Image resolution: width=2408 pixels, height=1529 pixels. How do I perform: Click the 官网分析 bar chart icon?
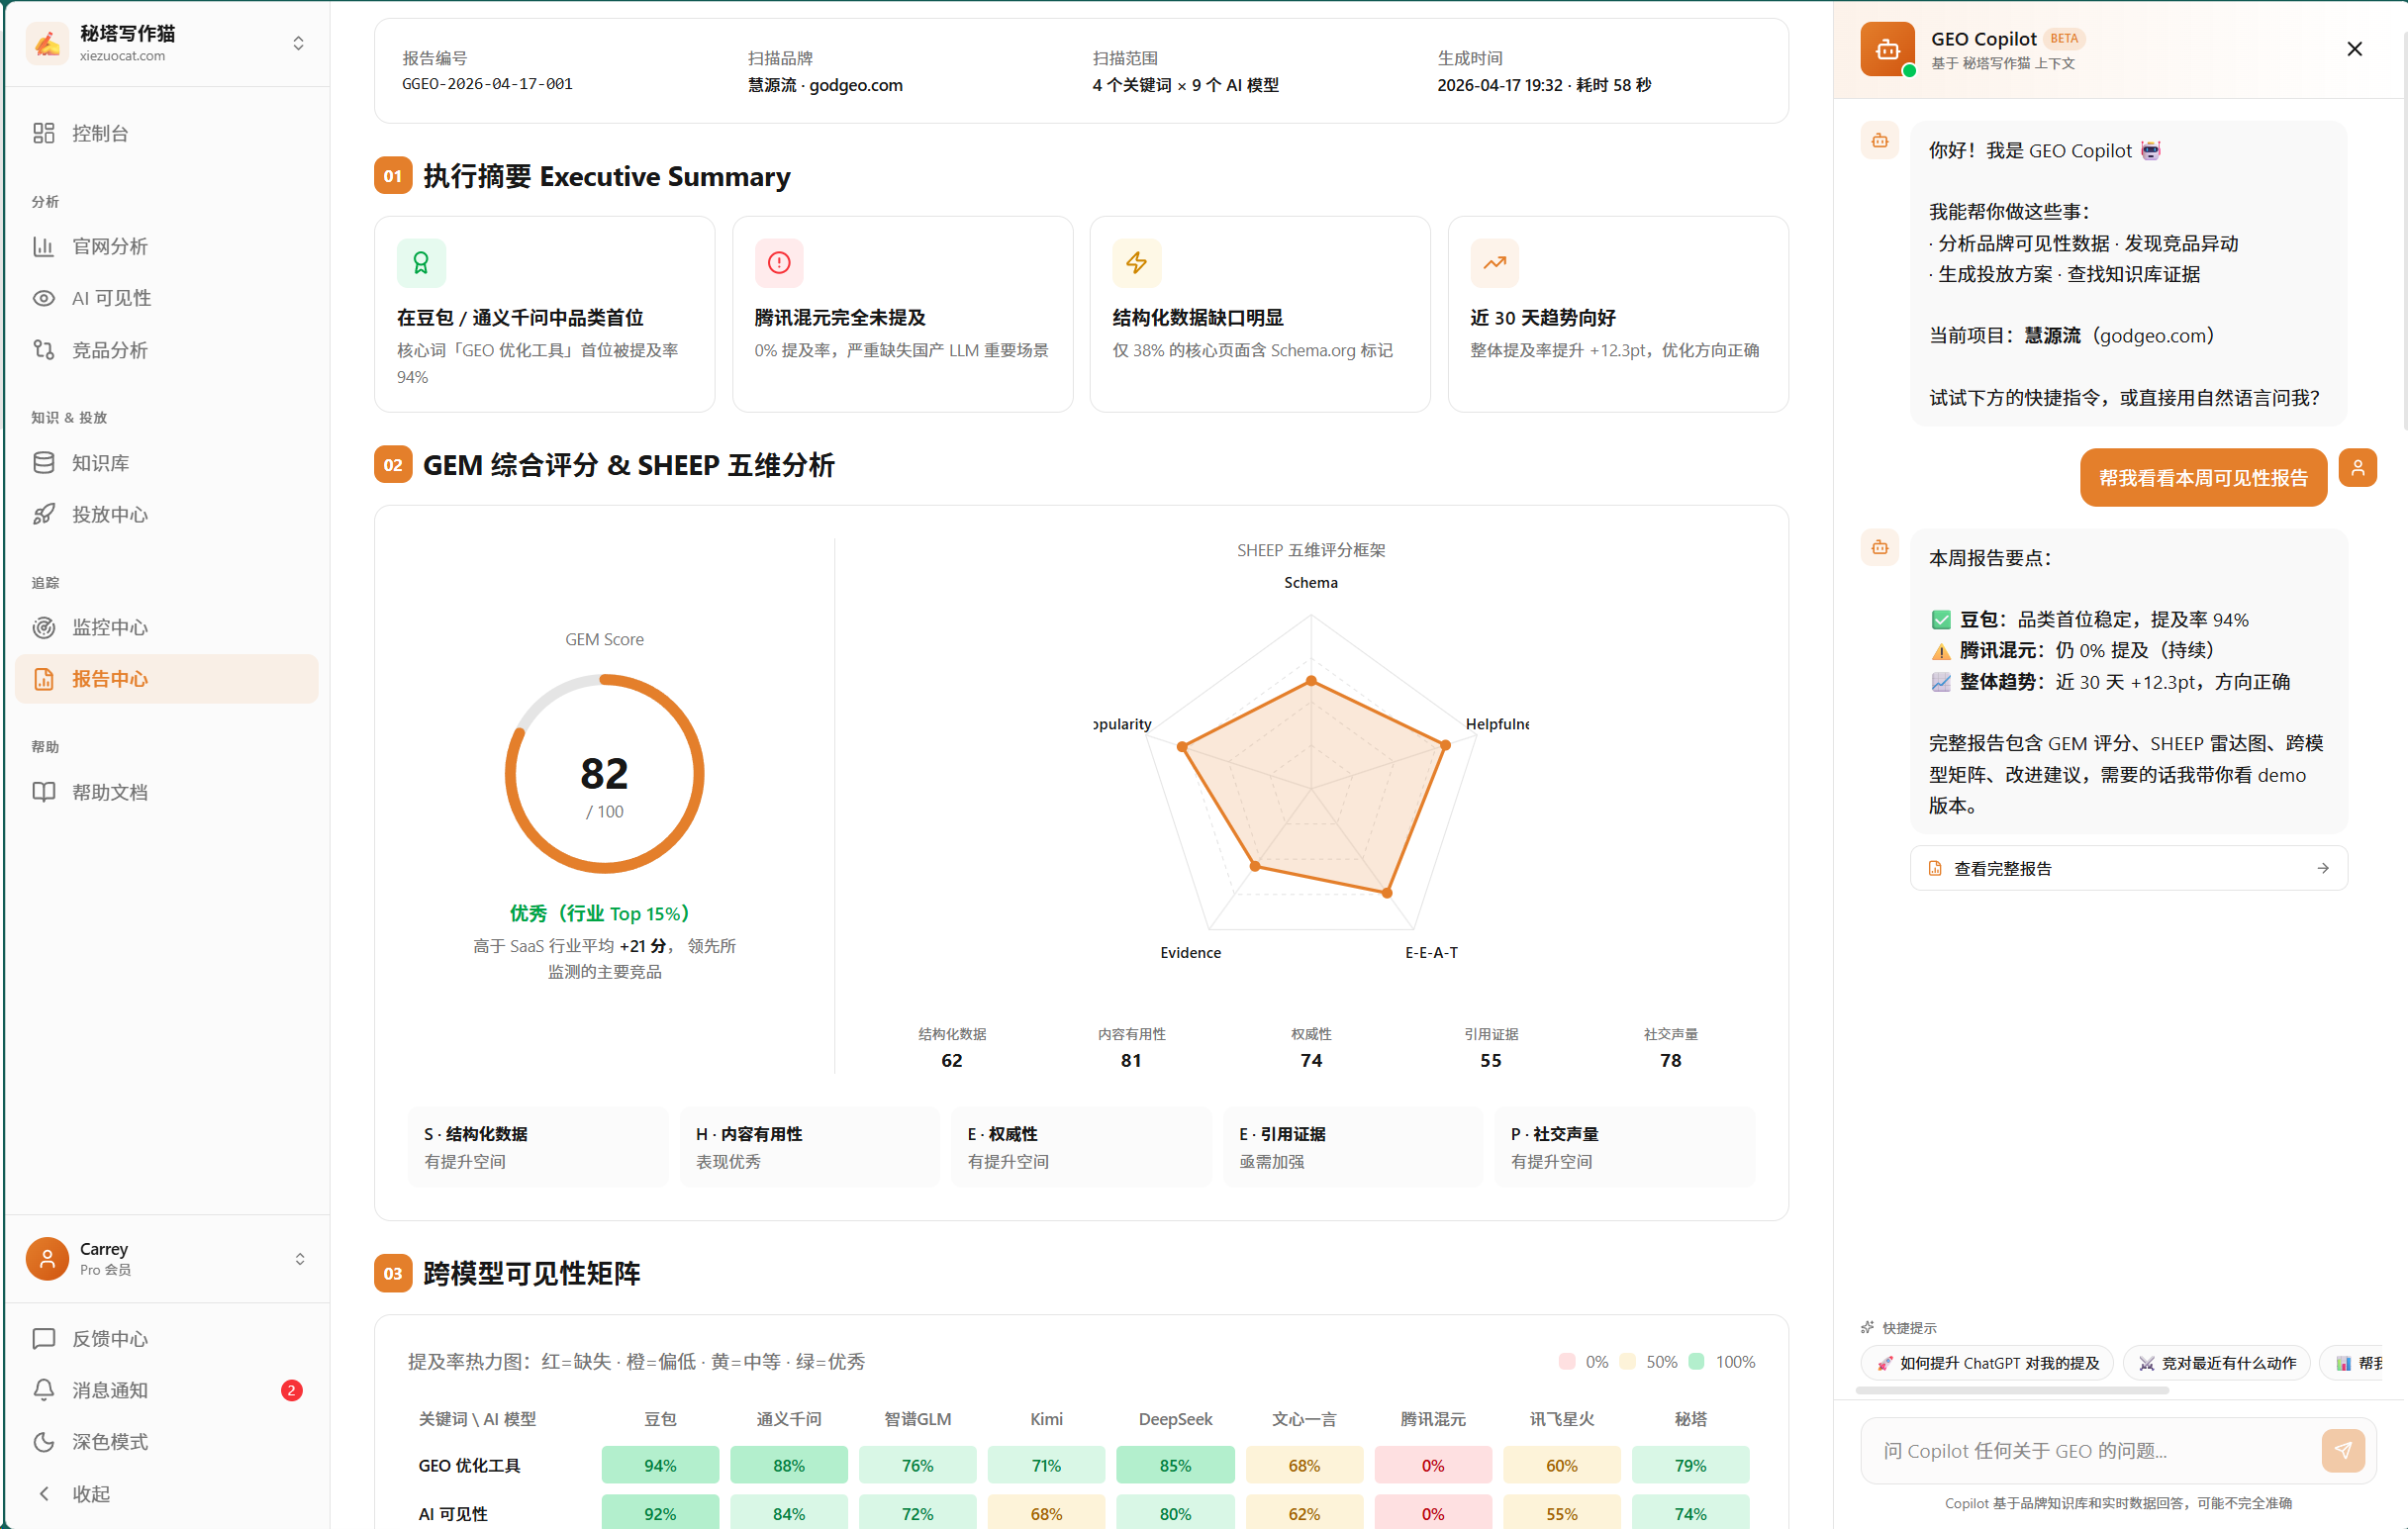click(x=43, y=246)
